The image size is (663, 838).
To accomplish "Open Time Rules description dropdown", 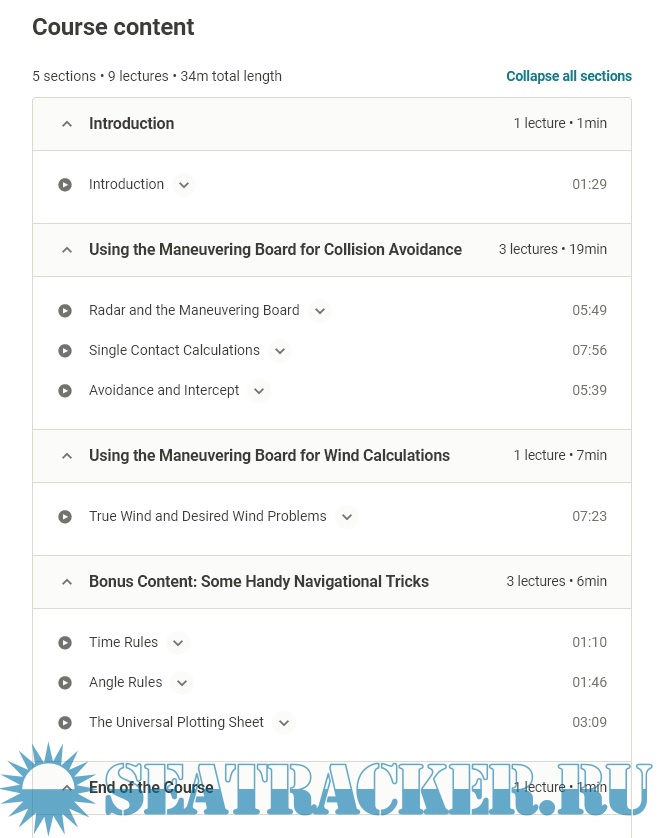I will (178, 643).
